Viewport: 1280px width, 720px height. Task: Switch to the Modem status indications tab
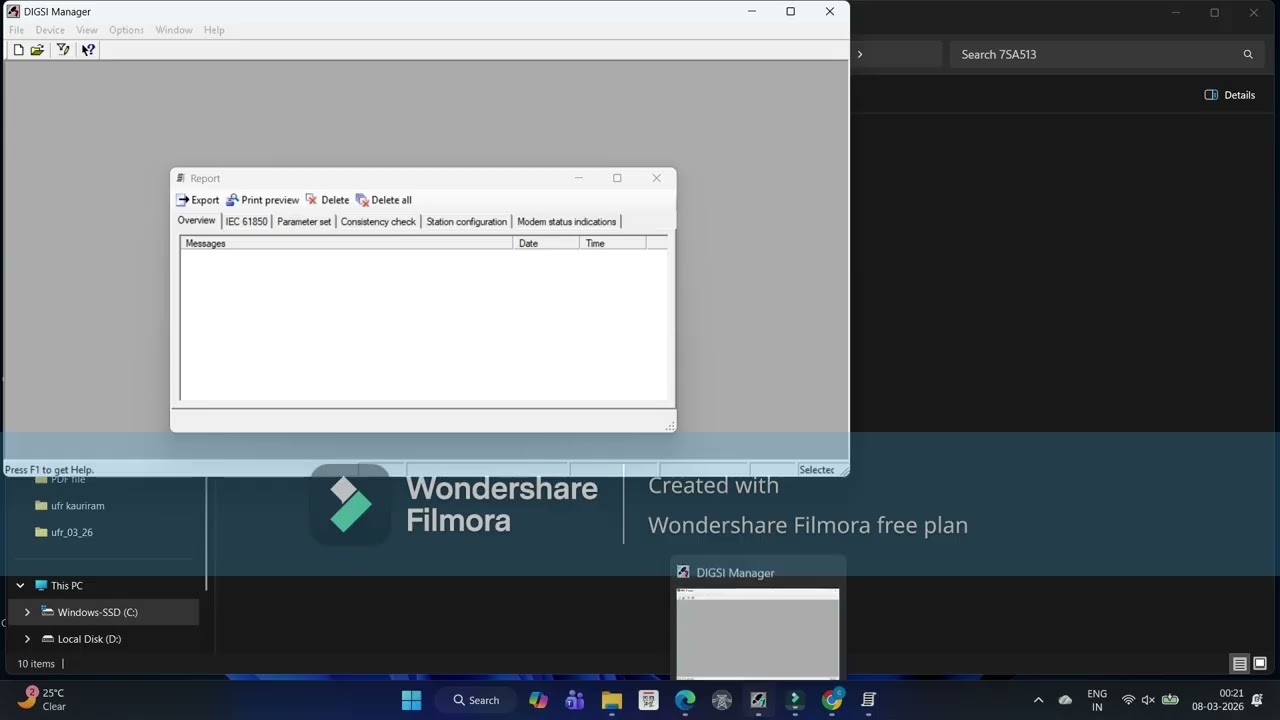(566, 222)
